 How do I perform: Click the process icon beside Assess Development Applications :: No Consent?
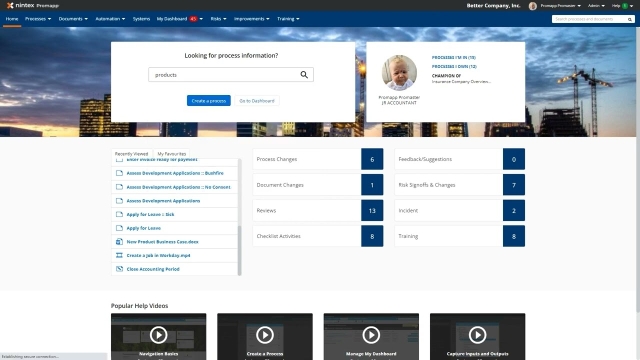tap(119, 187)
